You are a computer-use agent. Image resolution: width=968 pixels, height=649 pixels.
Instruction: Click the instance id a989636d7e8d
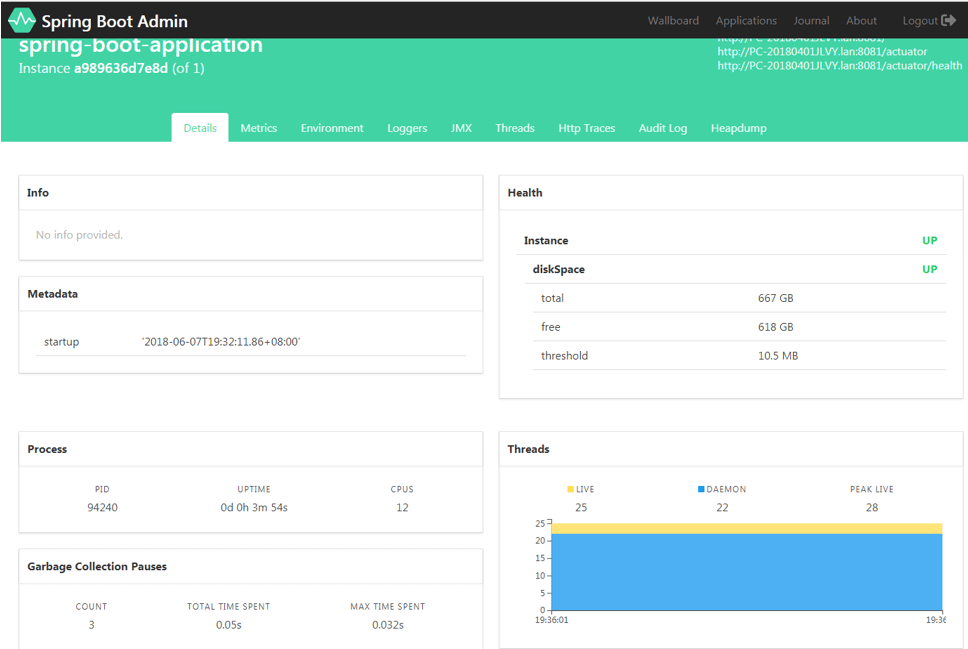pyautogui.click(x=121, y=68)
